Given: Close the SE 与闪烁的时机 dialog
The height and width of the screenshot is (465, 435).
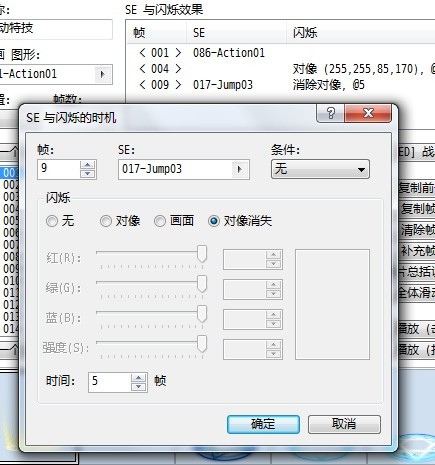Looking at the screenshot, I should click(368, 113).
